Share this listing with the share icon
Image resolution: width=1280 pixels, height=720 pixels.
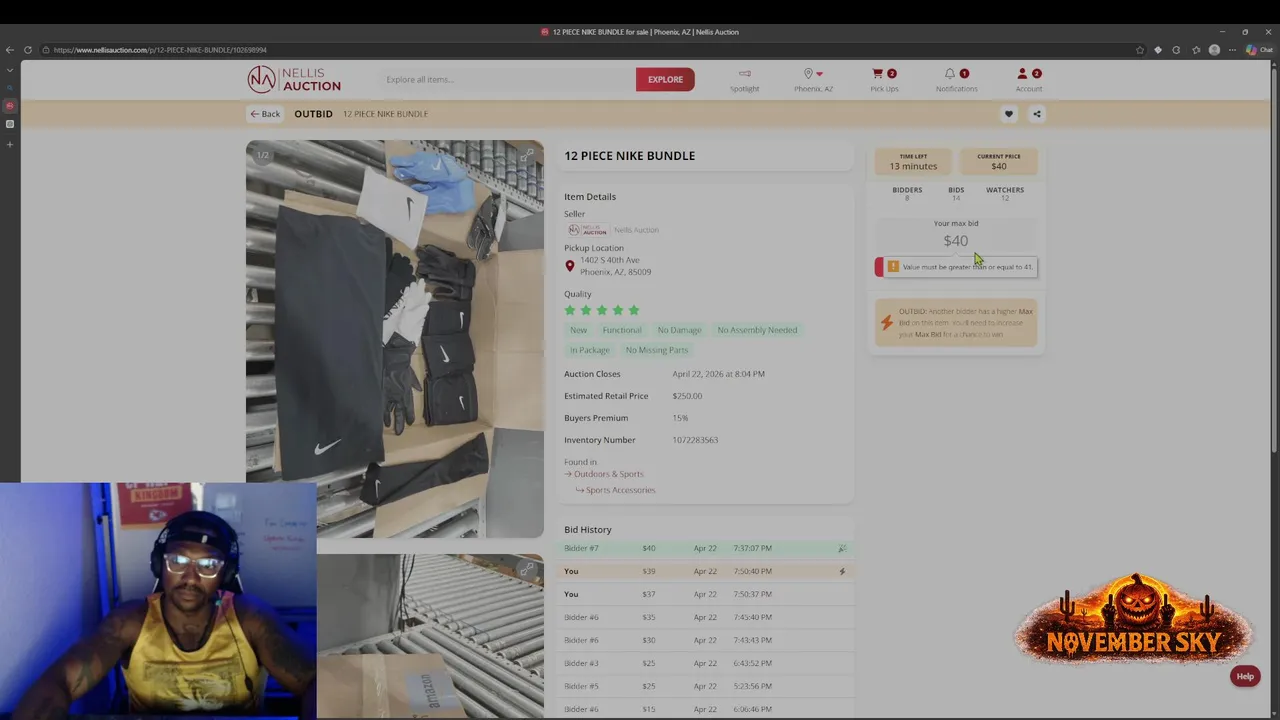coord(1037,114)
